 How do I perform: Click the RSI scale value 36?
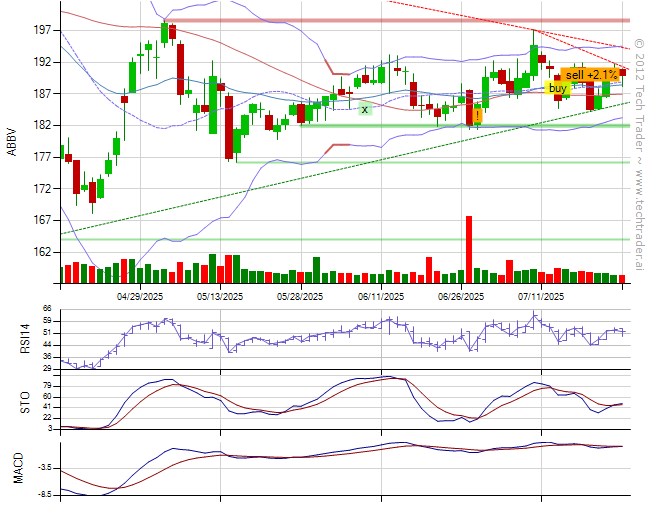(47, 357)
